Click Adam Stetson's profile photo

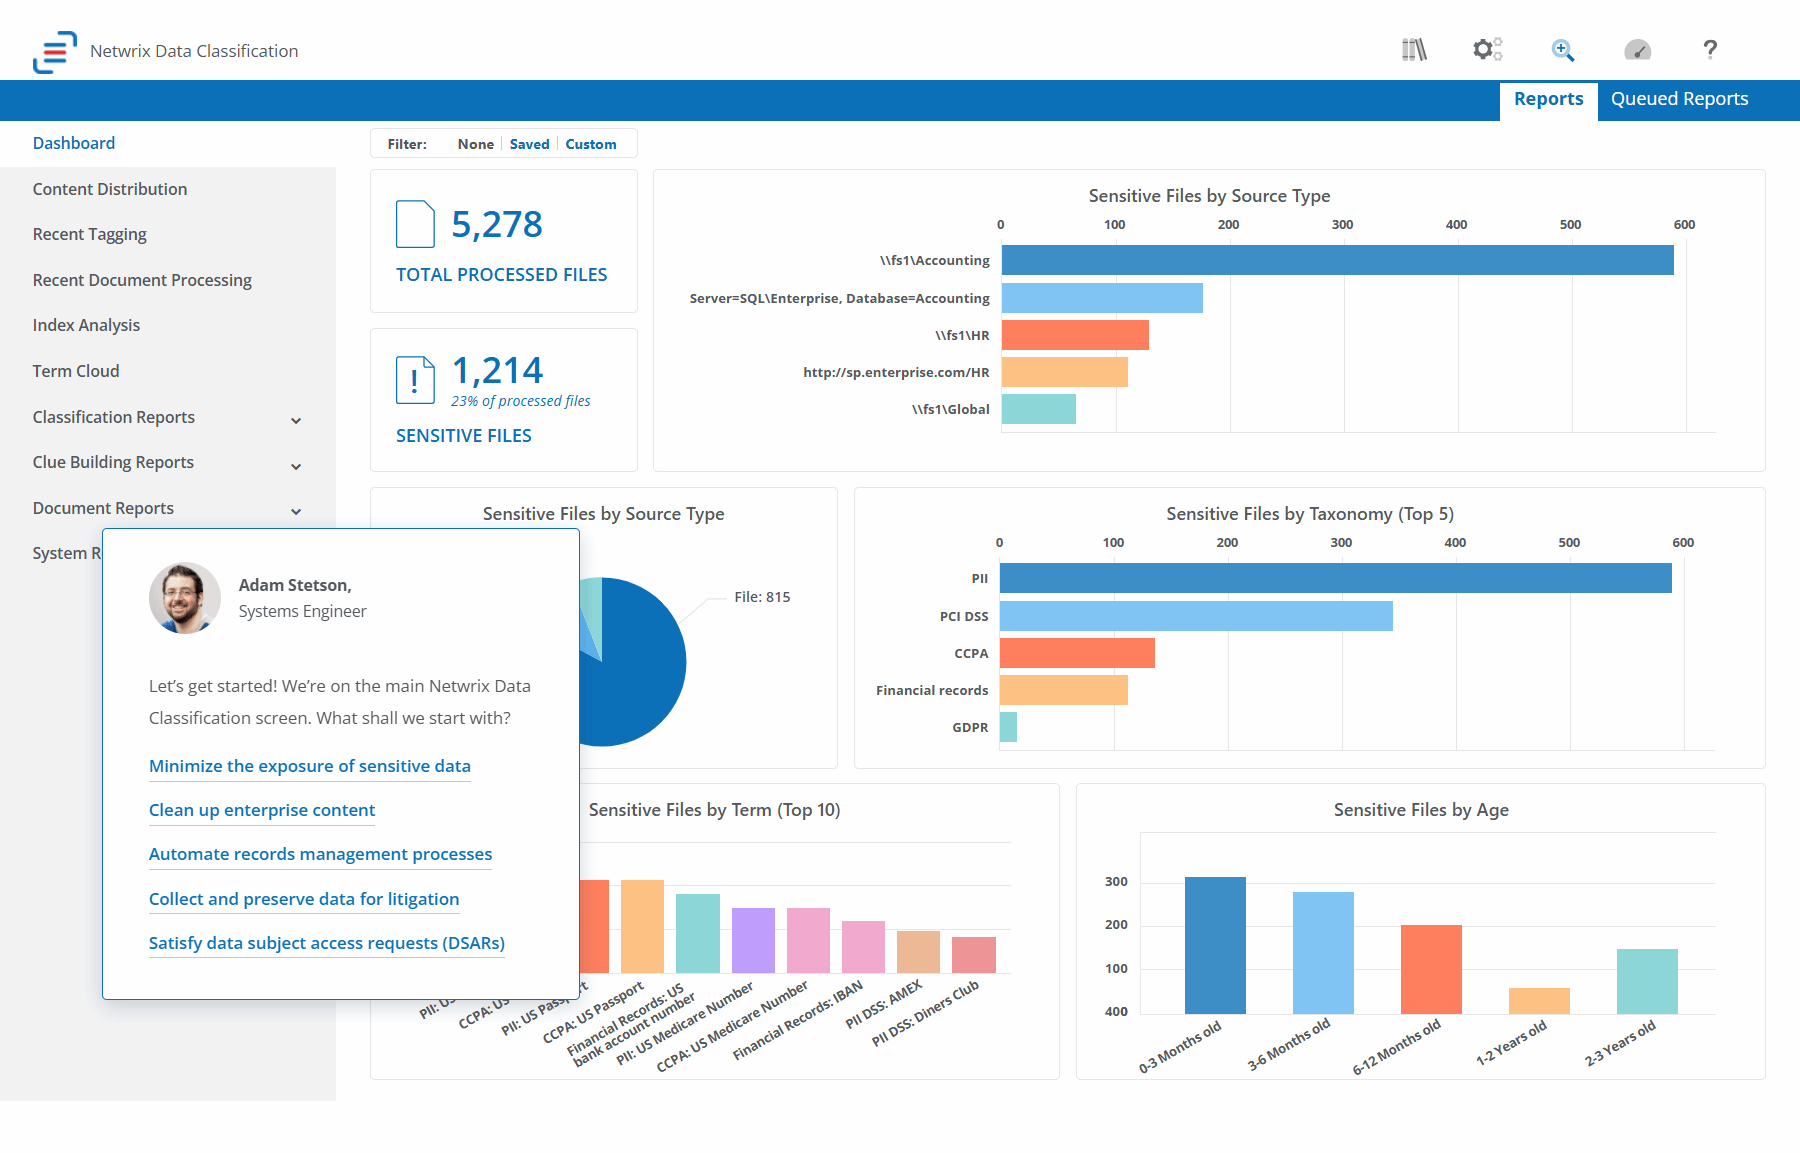(x=185, y=598)
